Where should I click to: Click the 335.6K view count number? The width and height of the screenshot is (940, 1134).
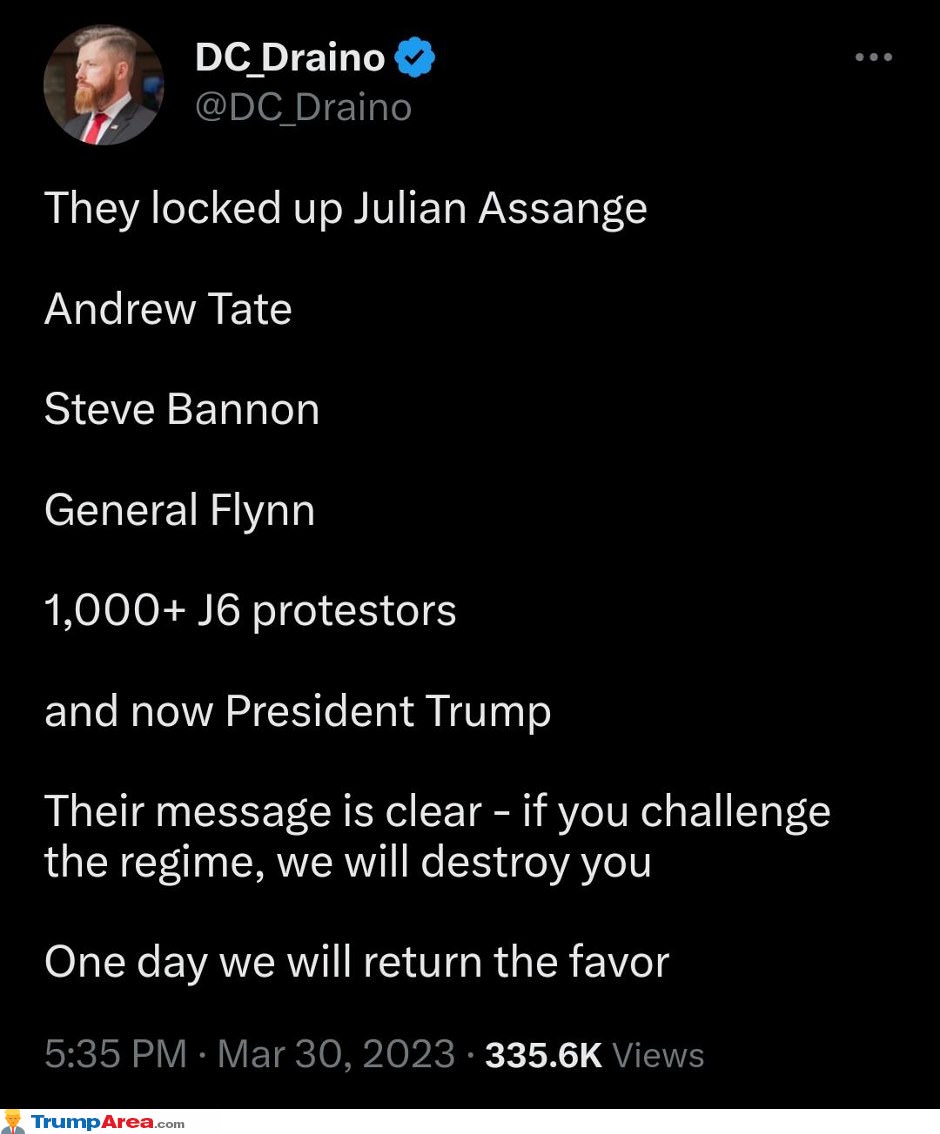(544, 1054)
